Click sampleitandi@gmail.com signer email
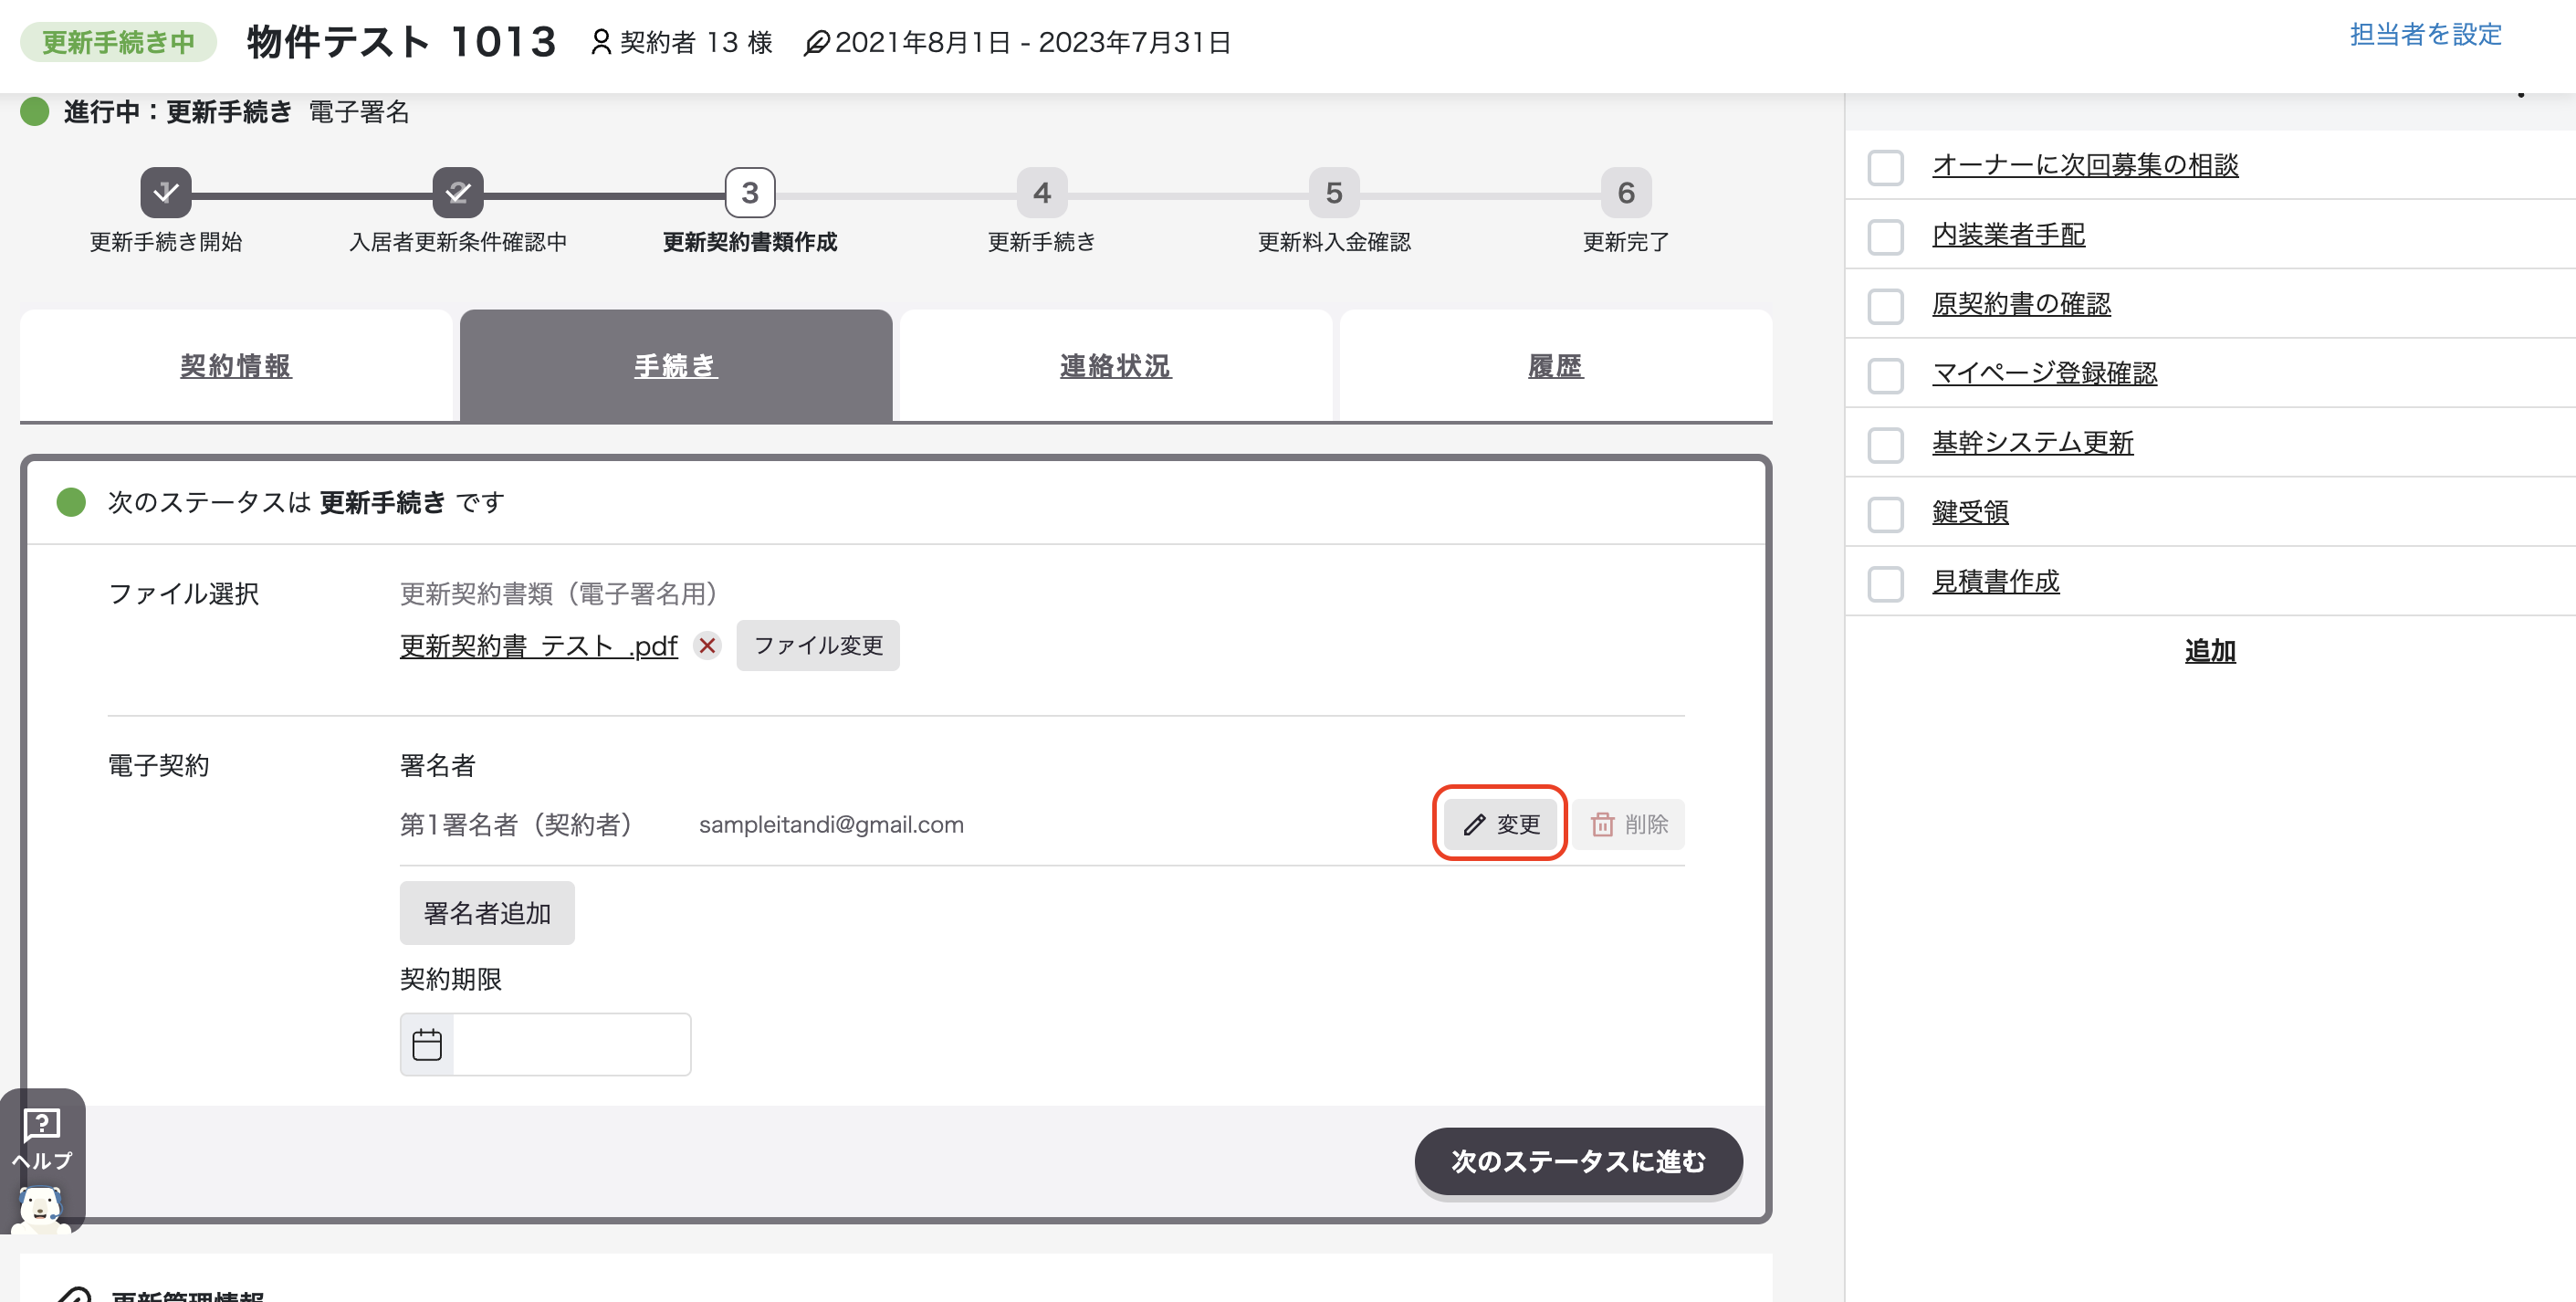This screenshot has width=2576, height=1302. coord(831,824)
